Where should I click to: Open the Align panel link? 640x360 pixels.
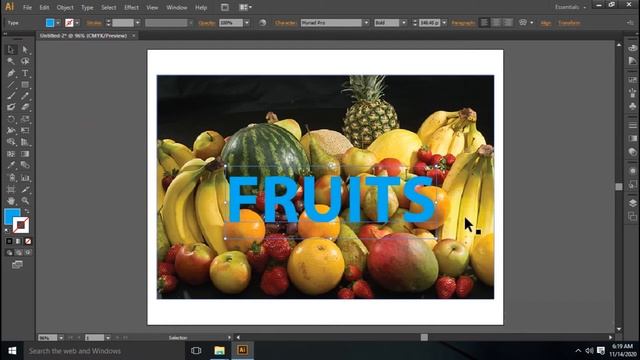546,23
